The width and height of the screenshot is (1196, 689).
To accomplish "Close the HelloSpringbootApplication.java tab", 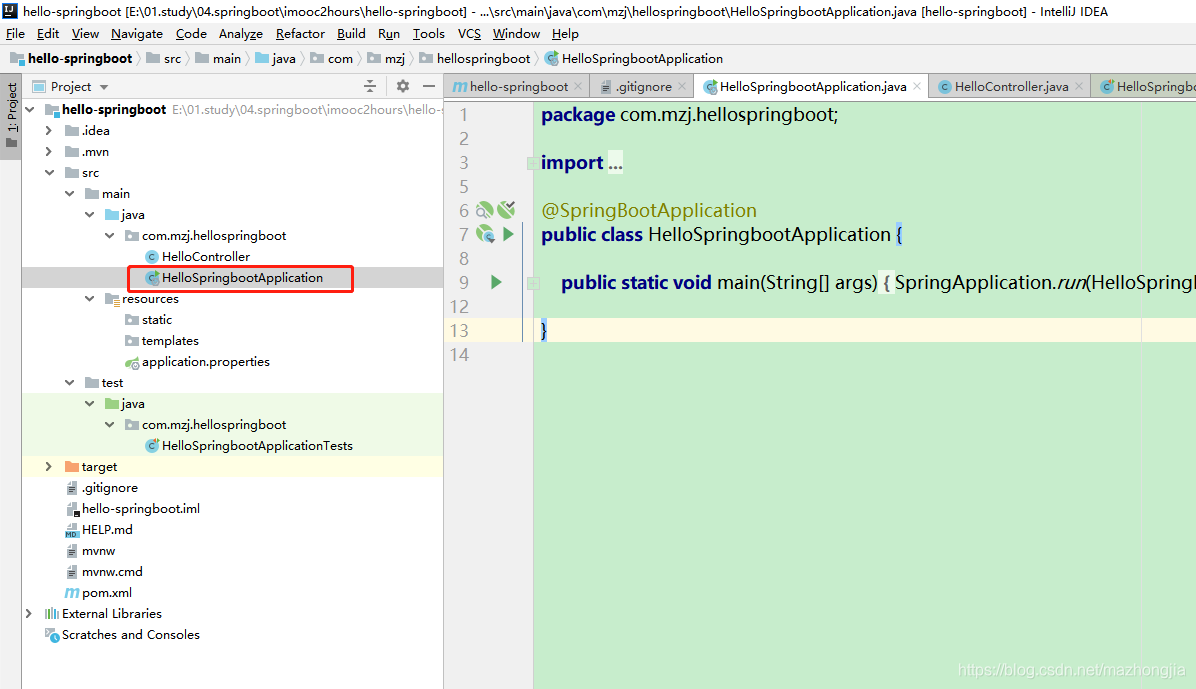I will [917, 86].
